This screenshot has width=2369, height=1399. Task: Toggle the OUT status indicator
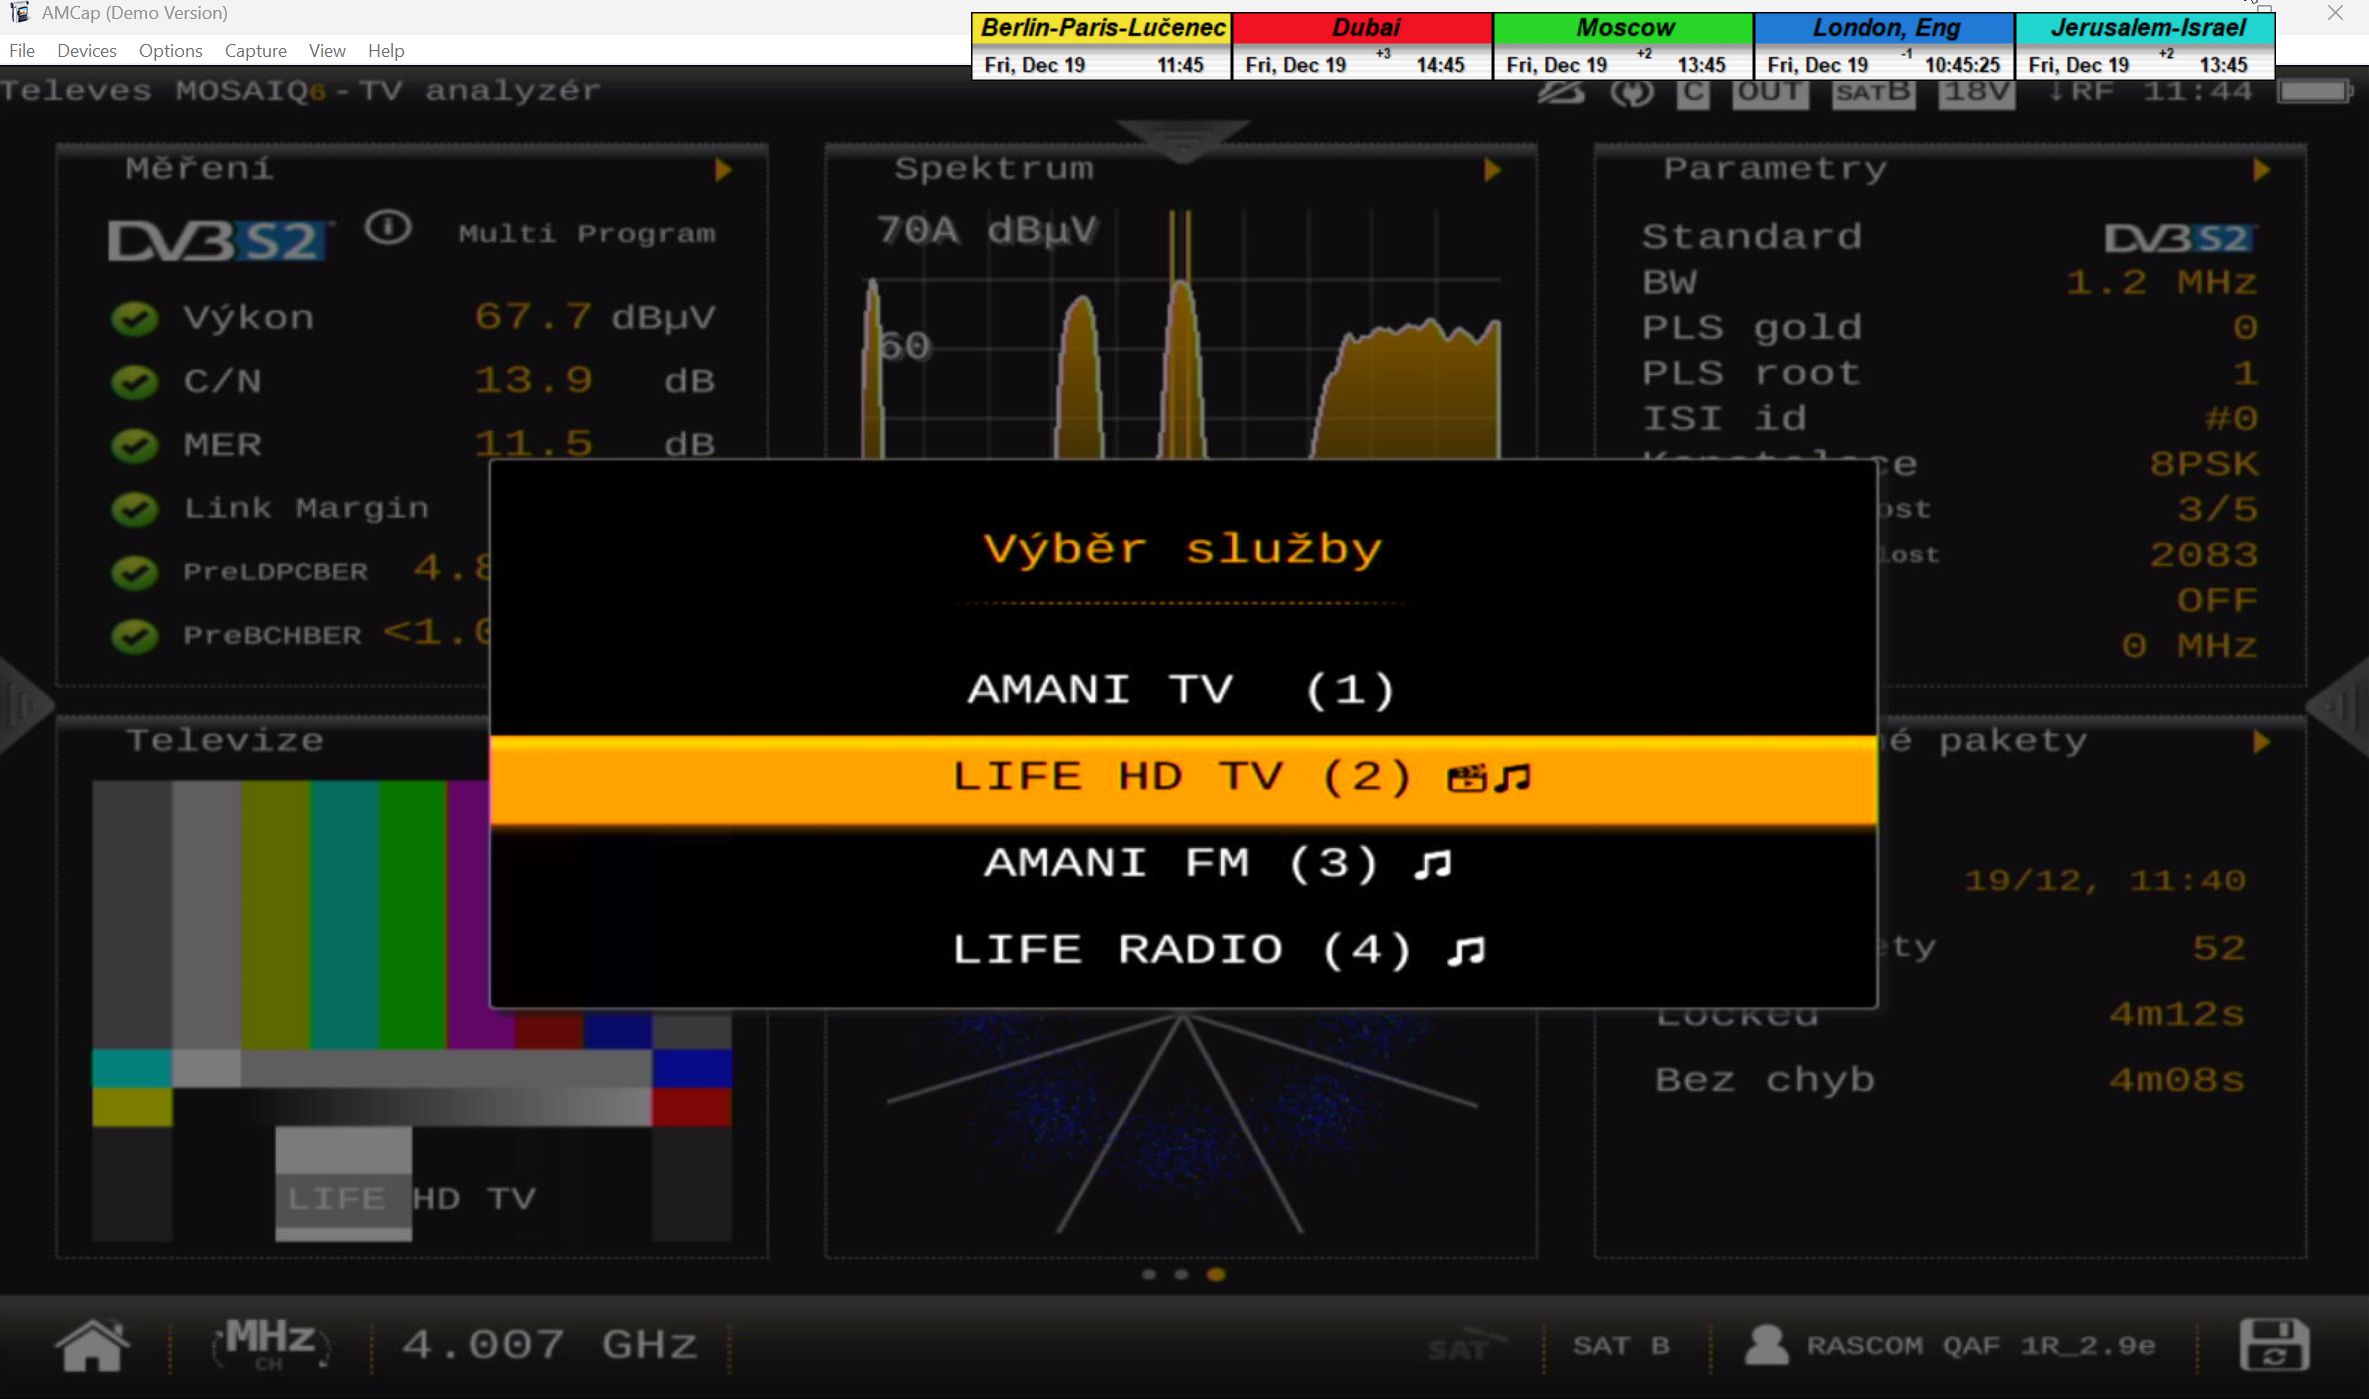click(x=1769, y=92)
